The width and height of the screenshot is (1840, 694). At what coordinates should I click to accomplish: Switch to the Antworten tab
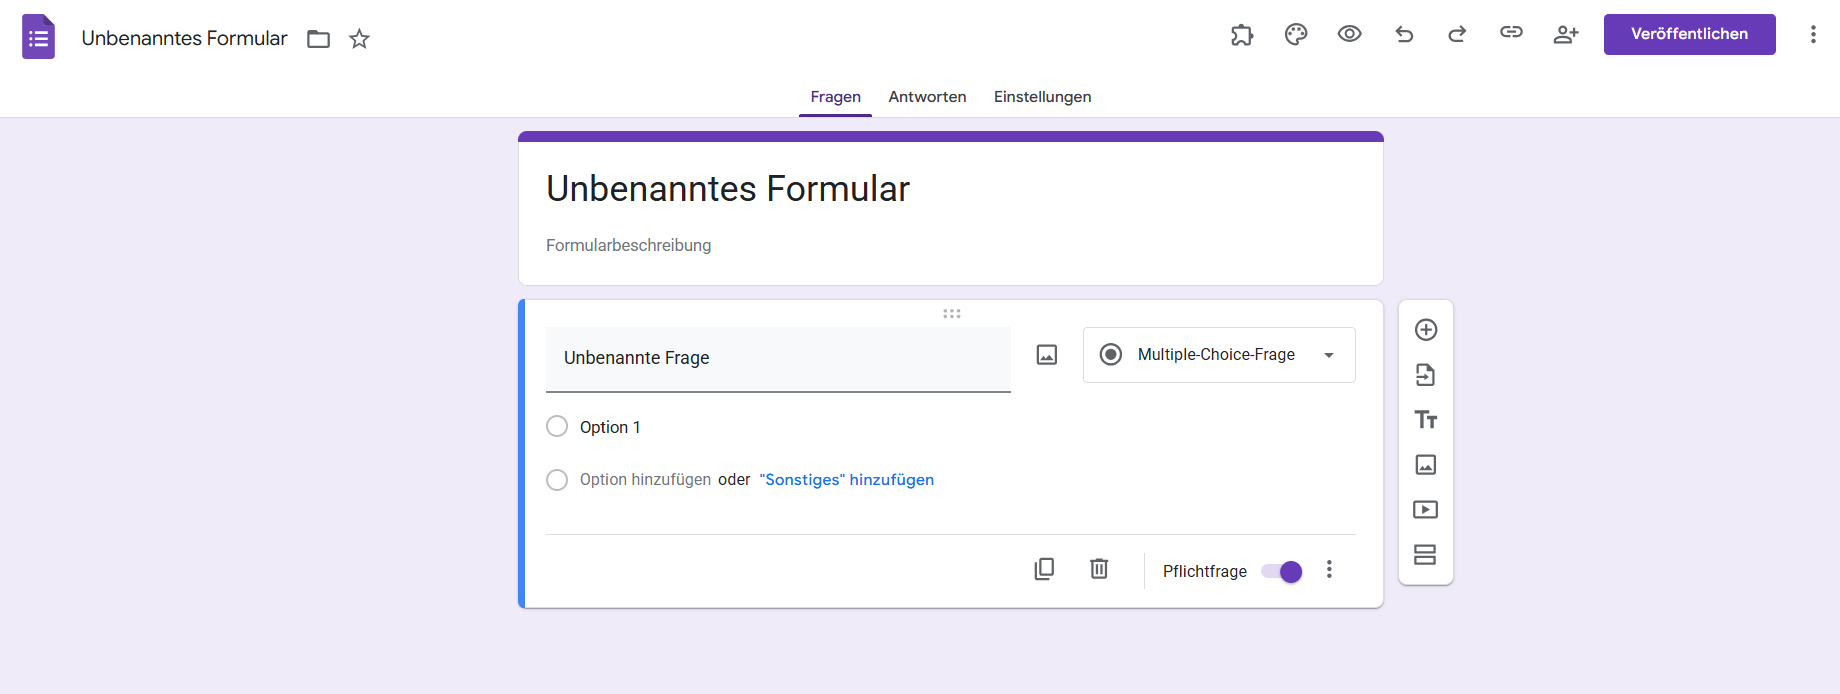tap(927, 97)
